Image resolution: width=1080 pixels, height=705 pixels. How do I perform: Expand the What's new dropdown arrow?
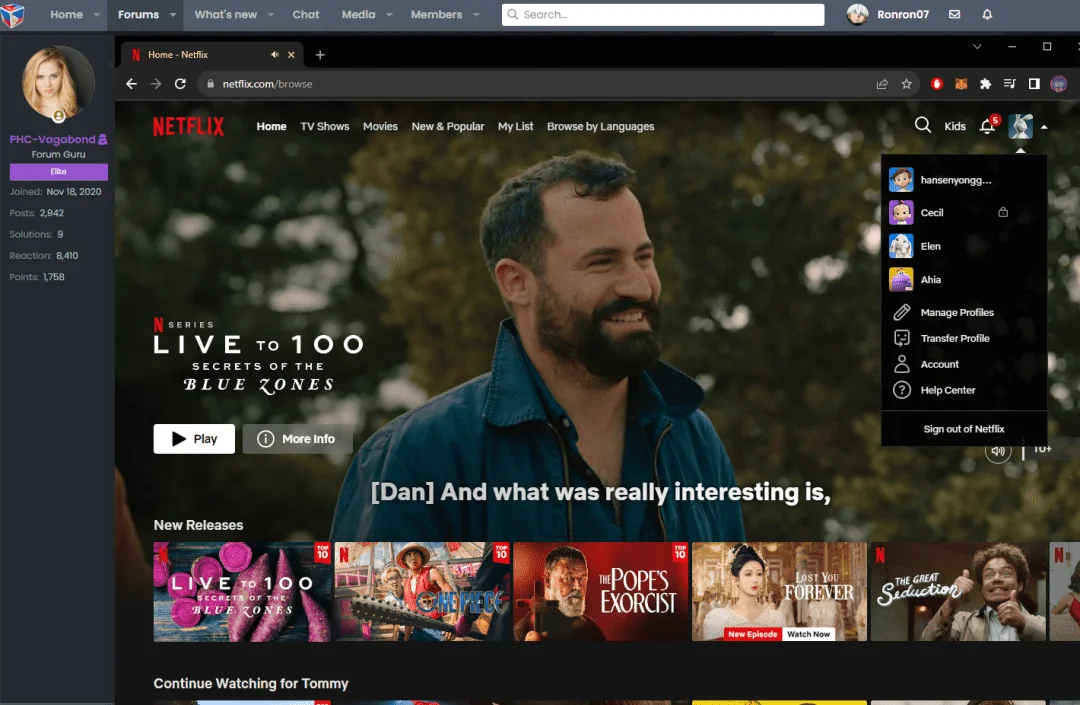[271, 14]
